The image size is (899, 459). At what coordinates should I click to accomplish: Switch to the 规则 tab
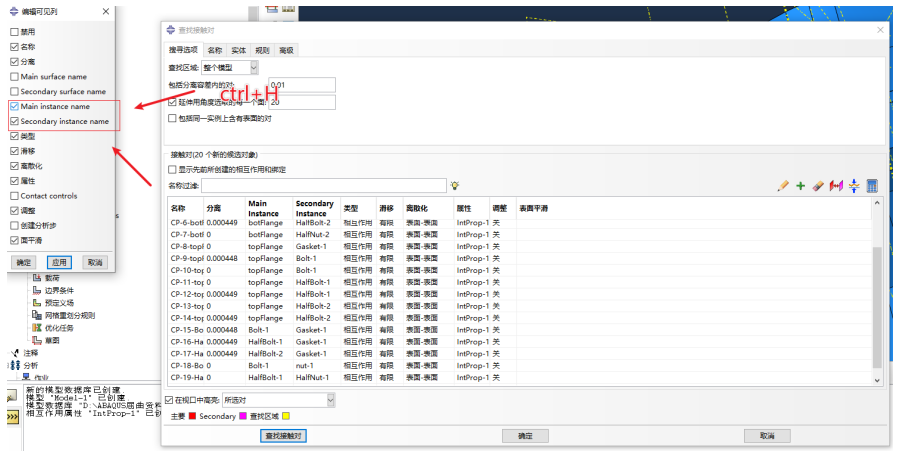coord(262,50)
